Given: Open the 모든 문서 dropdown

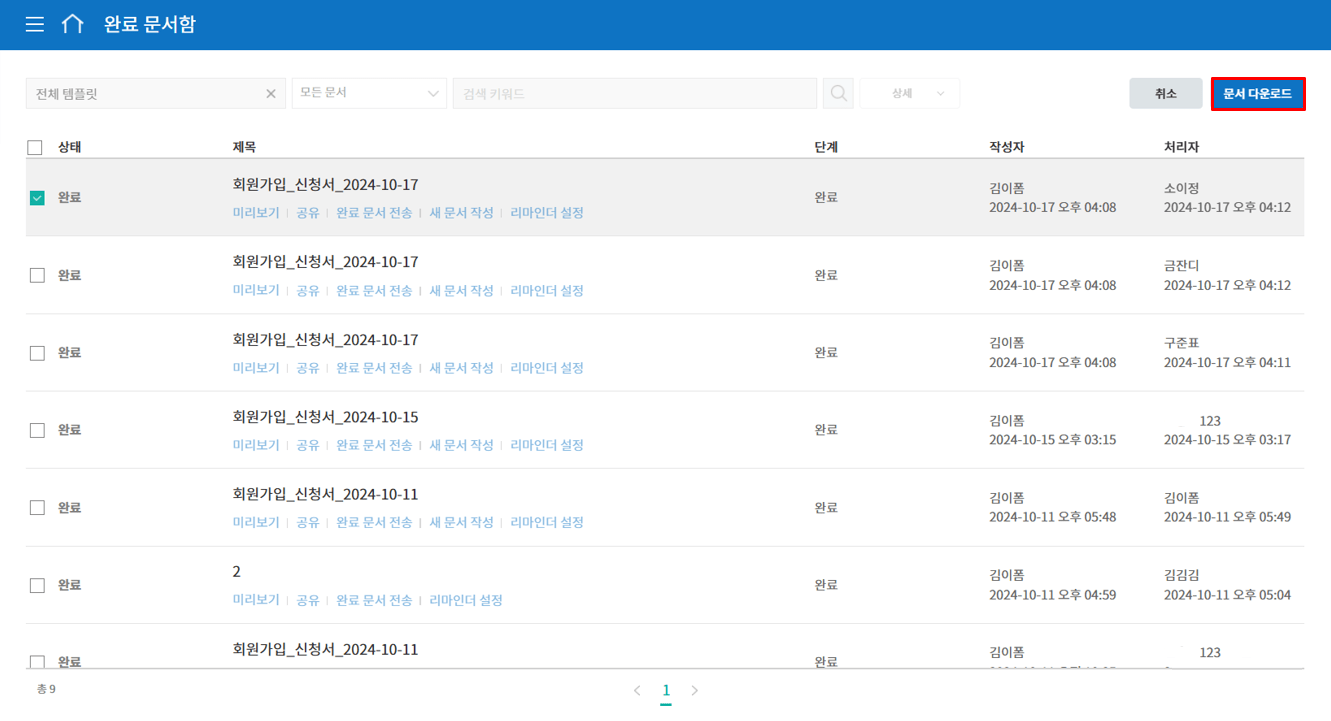Looking at the screenshot, I should [369, 93].
